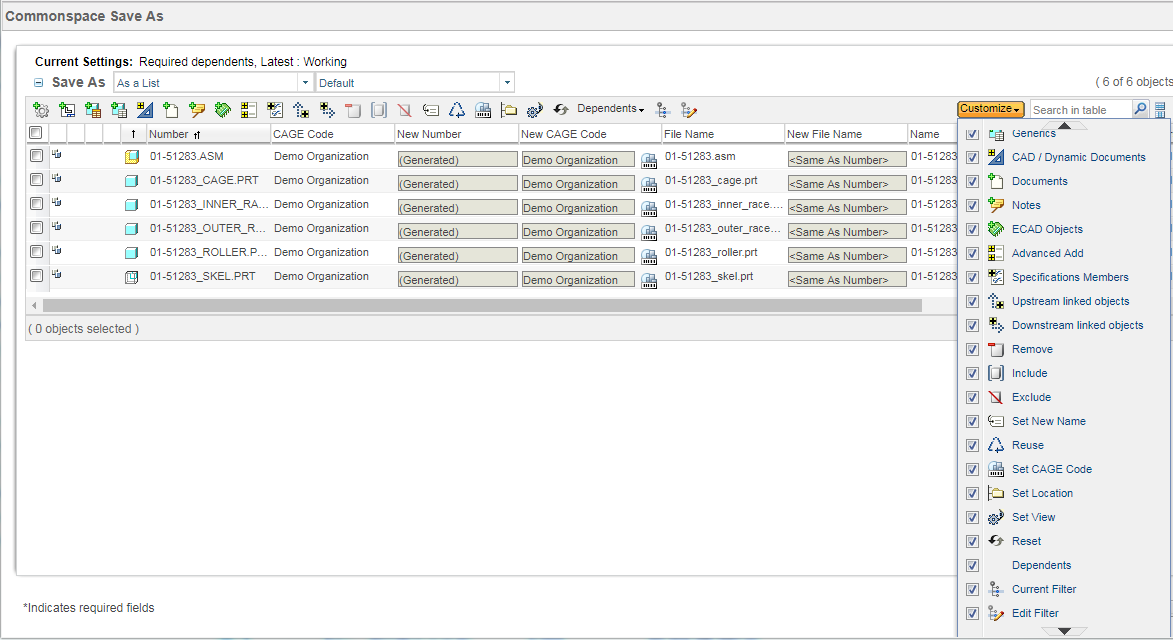Uncheck the Documents checkbox in Customize menu
The width and height of the screenshot is (1173, 640).
click(x=973, y=182)
